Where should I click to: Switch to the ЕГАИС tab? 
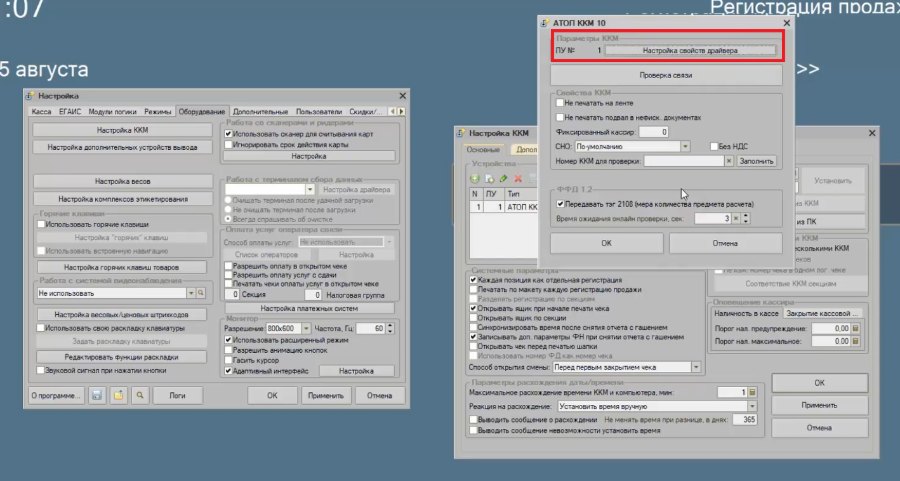70,112
